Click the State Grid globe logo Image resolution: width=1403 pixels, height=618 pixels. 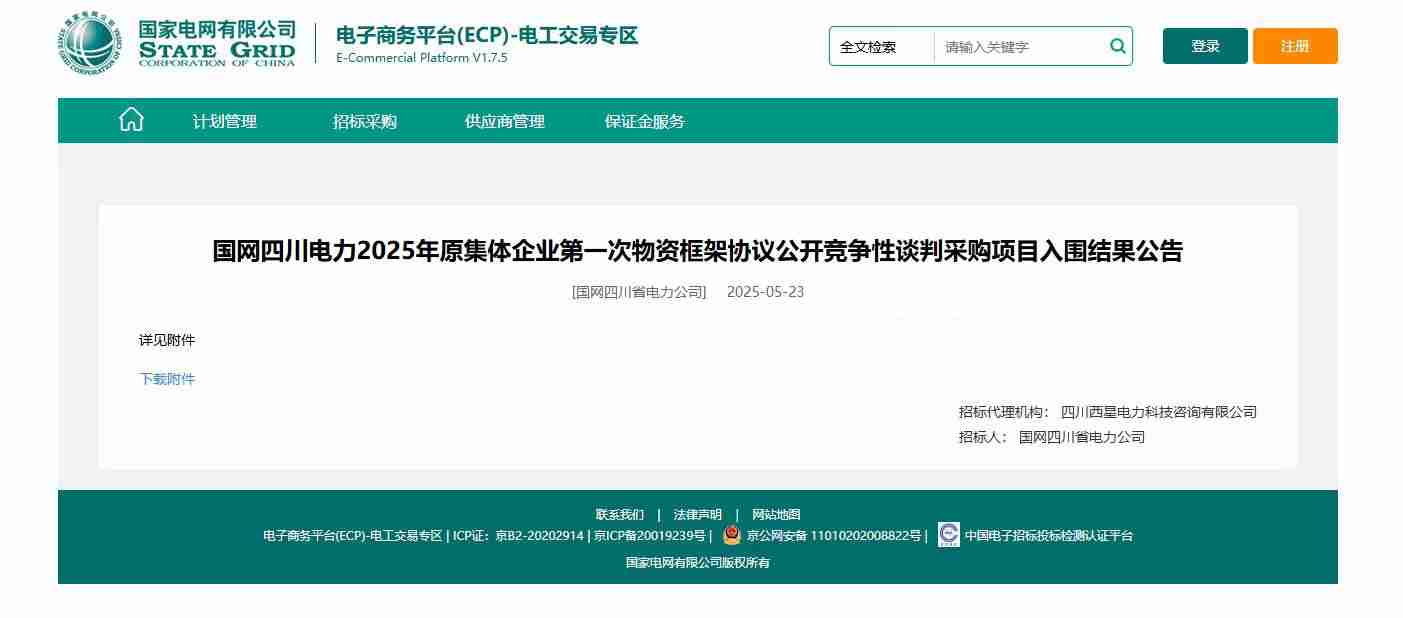click(x=89, y=44)
